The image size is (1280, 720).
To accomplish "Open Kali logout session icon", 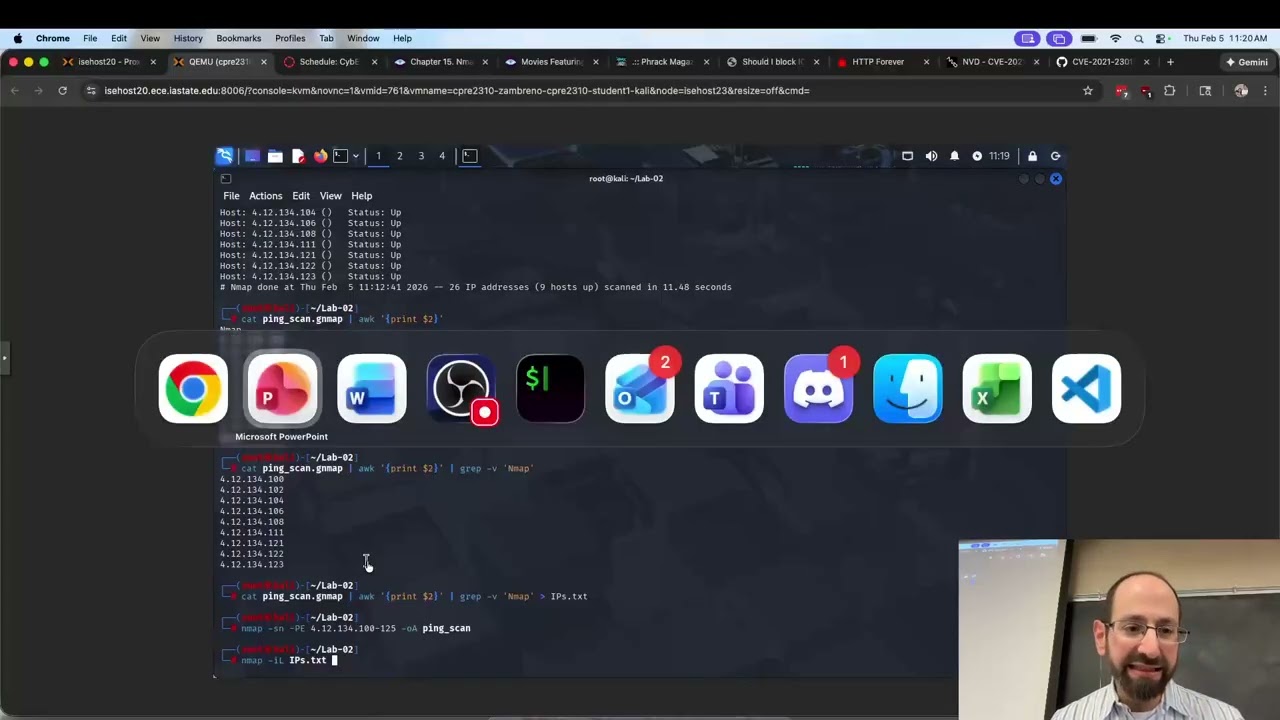I will [1055, 156].
